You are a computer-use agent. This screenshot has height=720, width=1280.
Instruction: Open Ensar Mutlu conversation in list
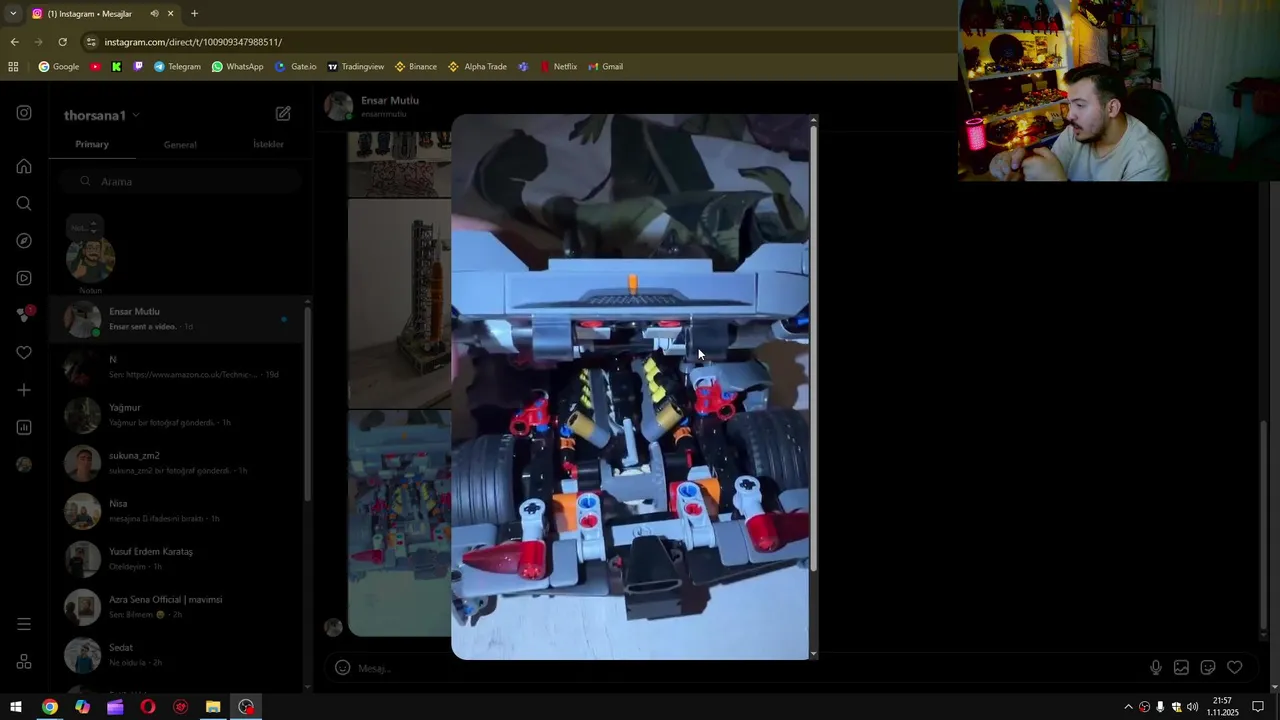click(x=178, y=319)
